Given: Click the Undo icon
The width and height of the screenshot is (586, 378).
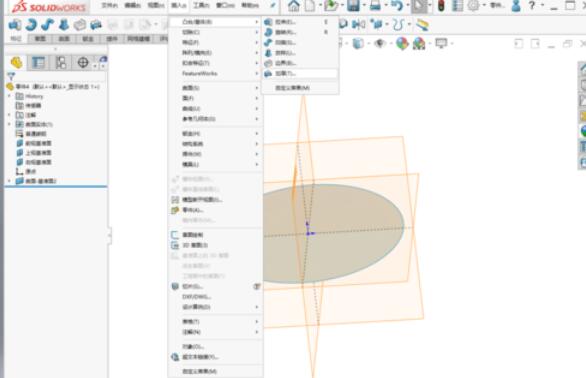Looking at the screenshot, I should [x=397, y=6].
